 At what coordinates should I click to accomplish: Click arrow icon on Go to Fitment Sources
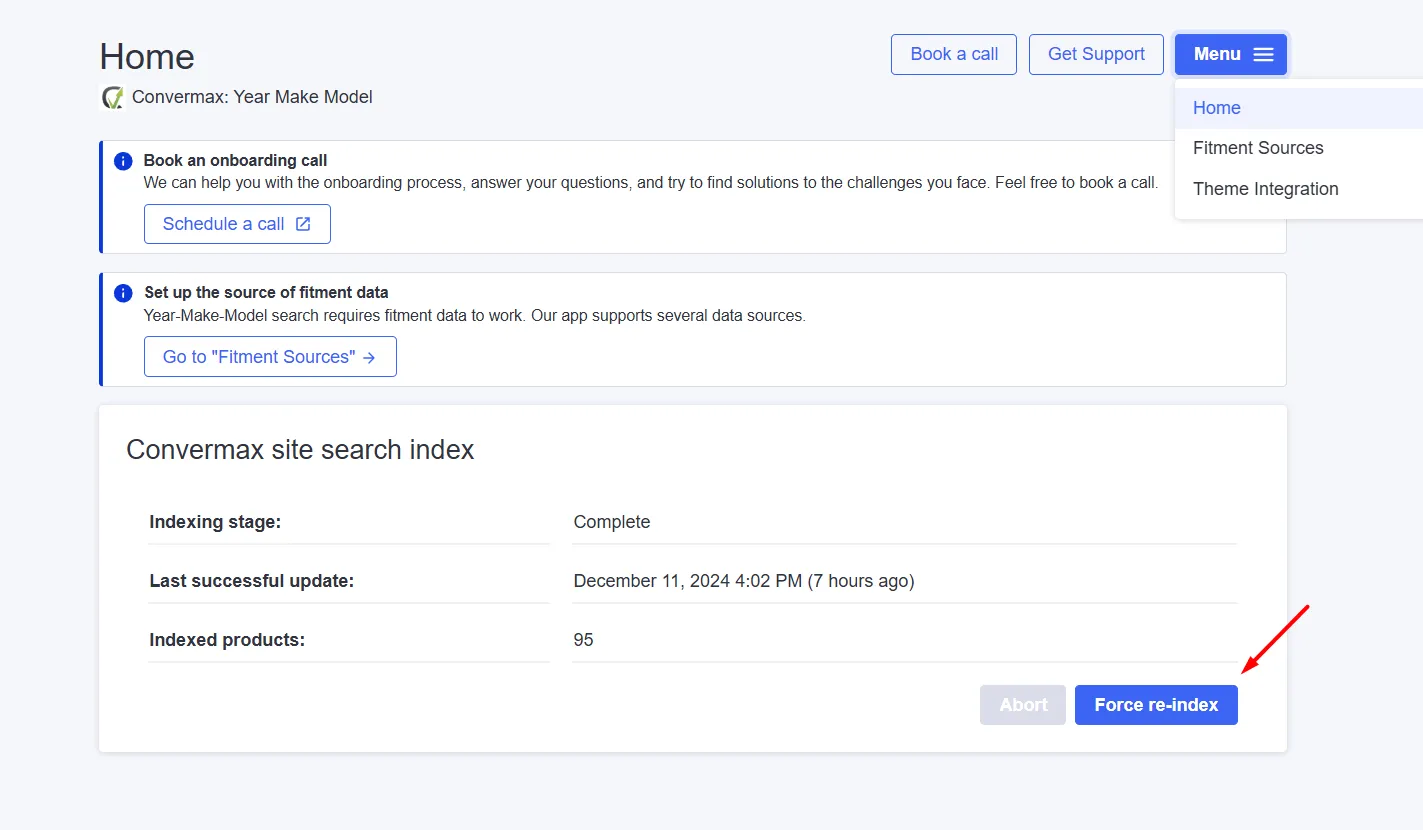pos(369,357)
